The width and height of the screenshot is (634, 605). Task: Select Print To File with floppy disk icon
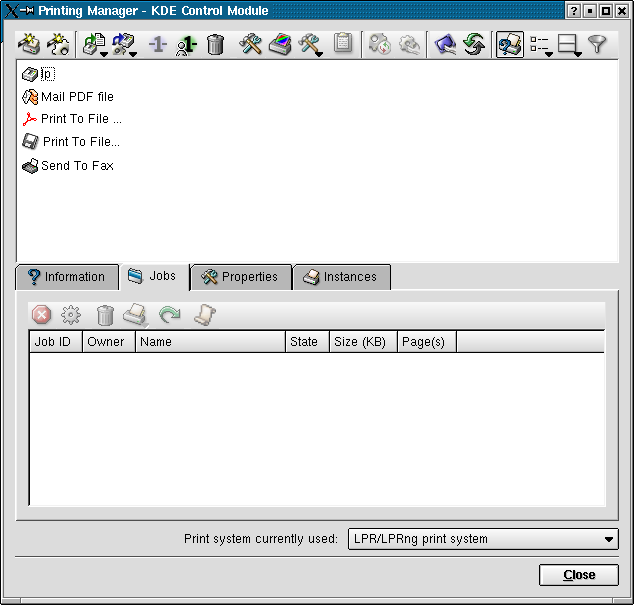pyautogui.click(x=71, y=142)
